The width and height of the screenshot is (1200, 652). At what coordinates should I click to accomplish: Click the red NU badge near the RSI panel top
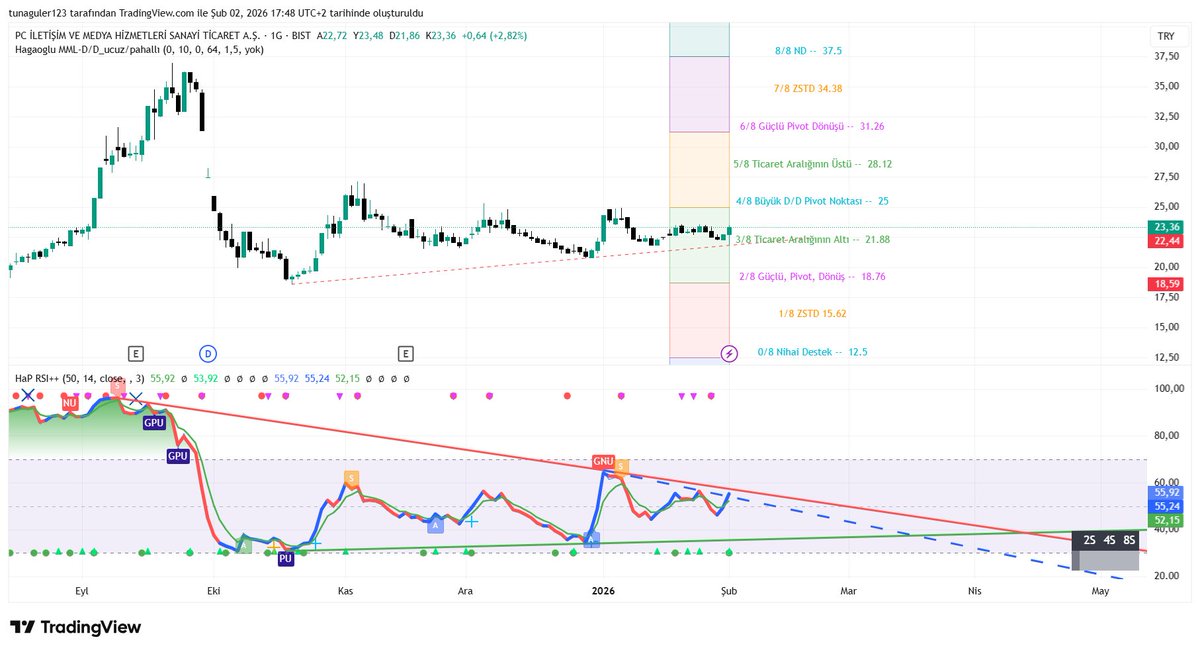[x=70, y=403]
